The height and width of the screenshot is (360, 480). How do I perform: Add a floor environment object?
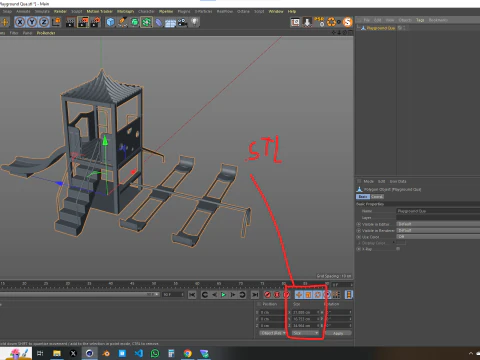pos(170,23)
